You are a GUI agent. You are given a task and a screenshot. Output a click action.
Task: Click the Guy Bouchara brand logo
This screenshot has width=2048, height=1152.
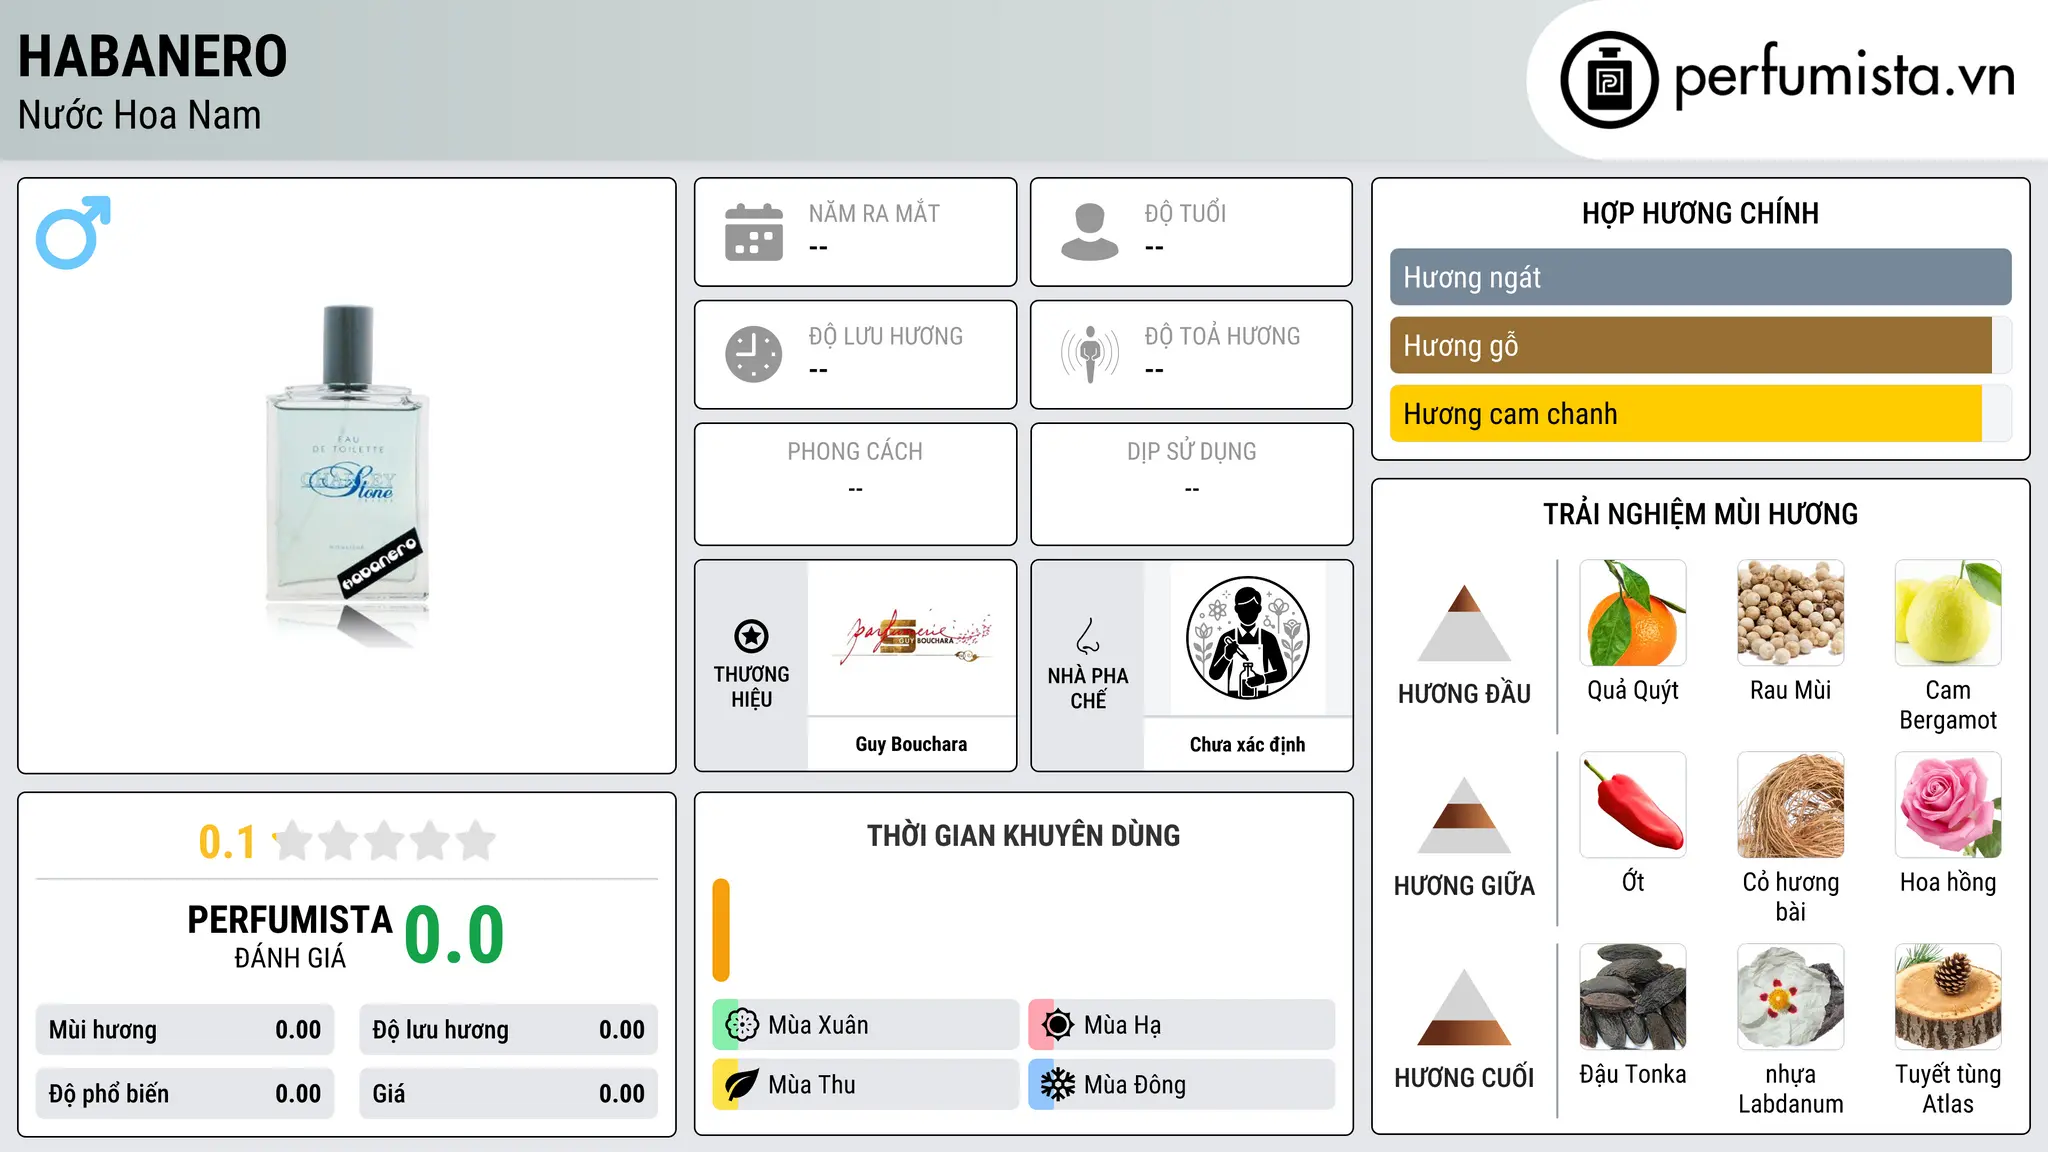point(911,637)
